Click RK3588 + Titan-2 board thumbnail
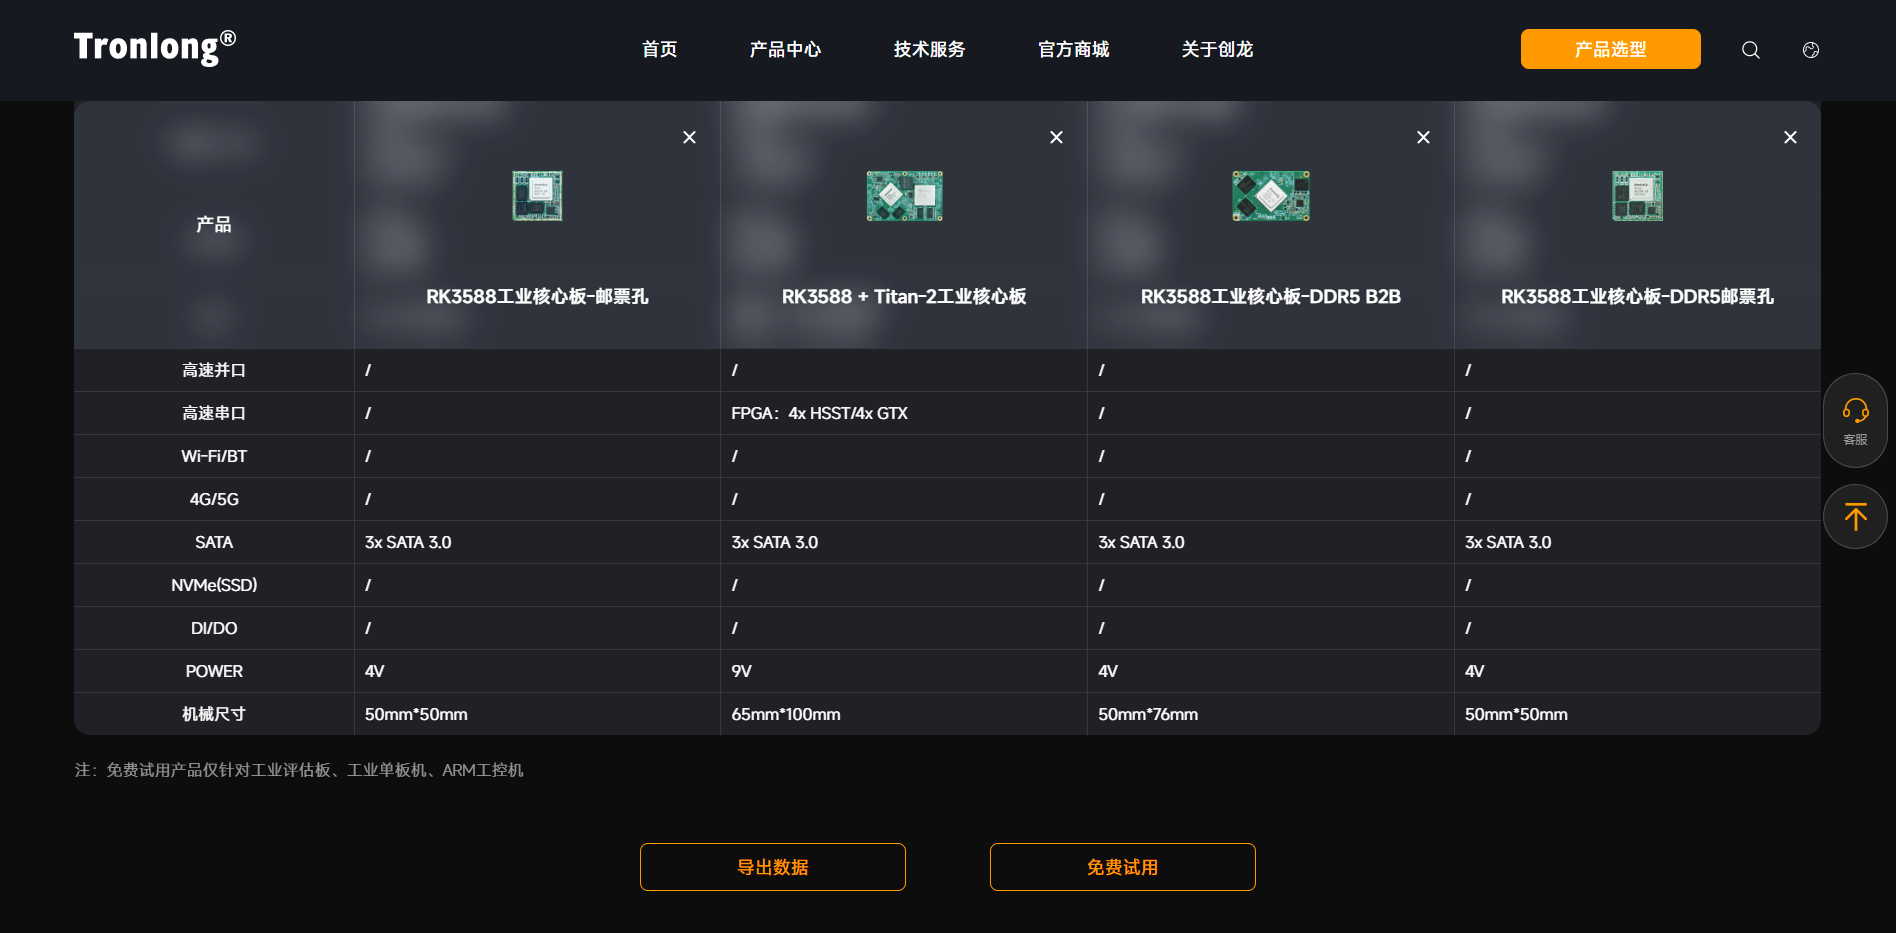Screen dimensions: 1896x933 click(x=904, y=196)
